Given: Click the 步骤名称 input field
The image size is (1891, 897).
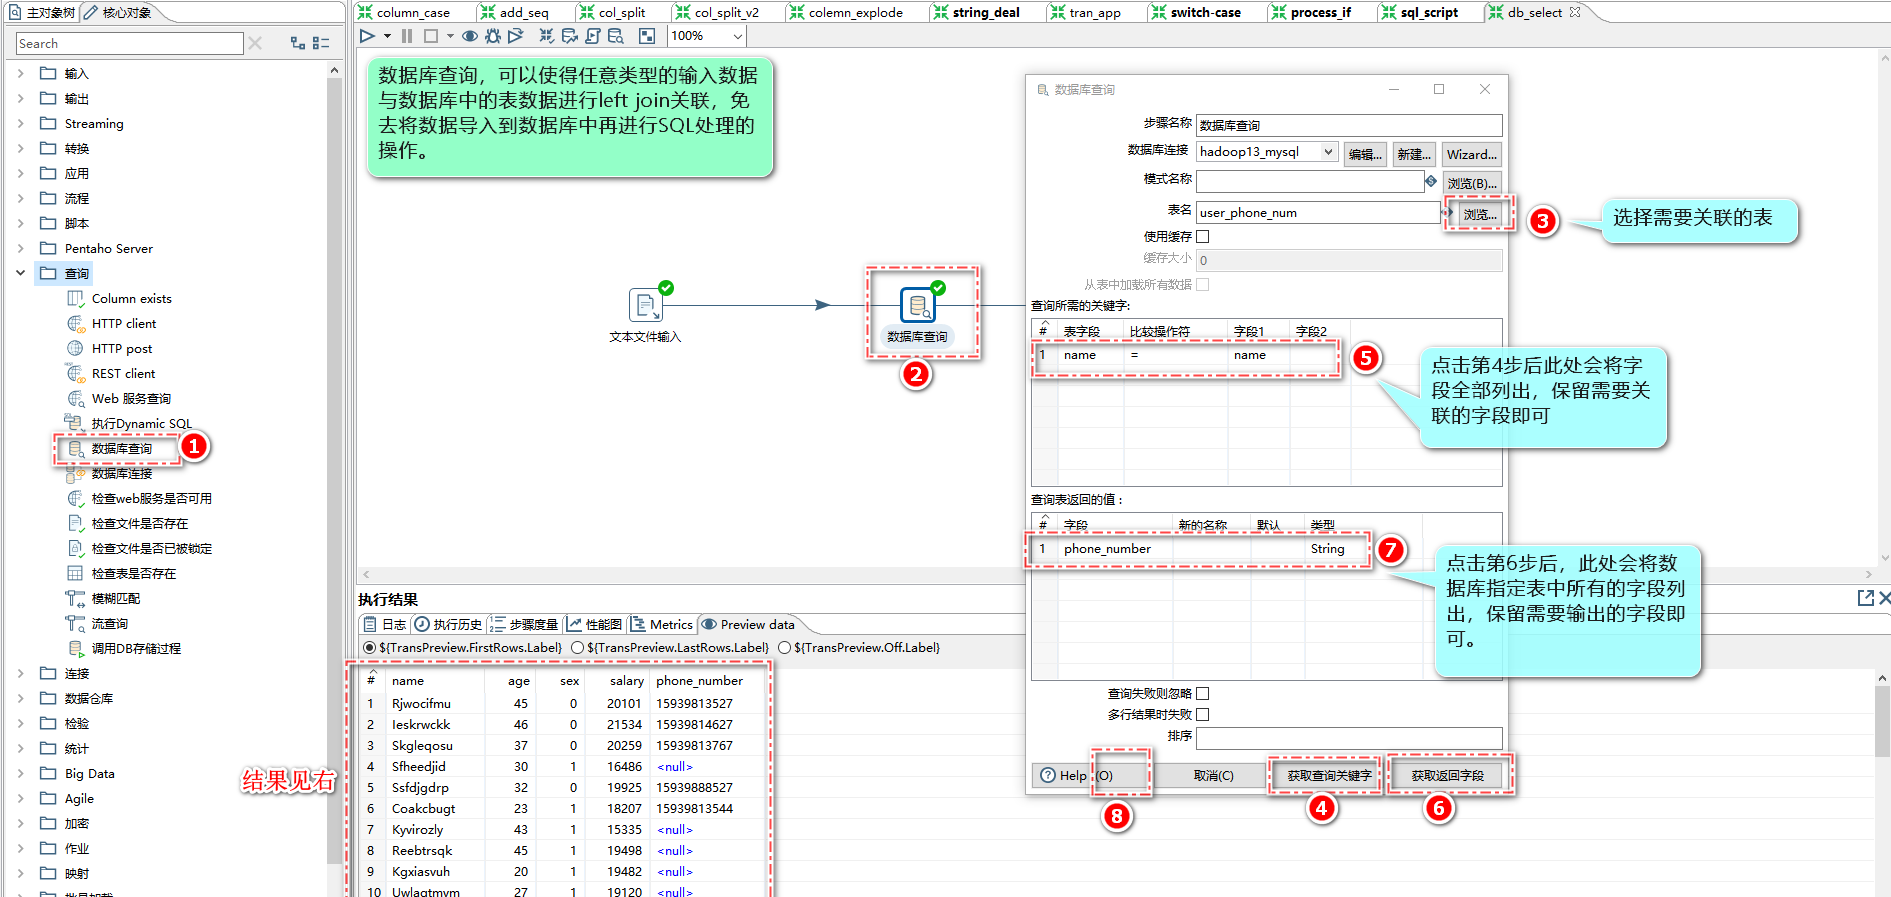Looking at the screenshot, I should click(x=1349, y=125).
